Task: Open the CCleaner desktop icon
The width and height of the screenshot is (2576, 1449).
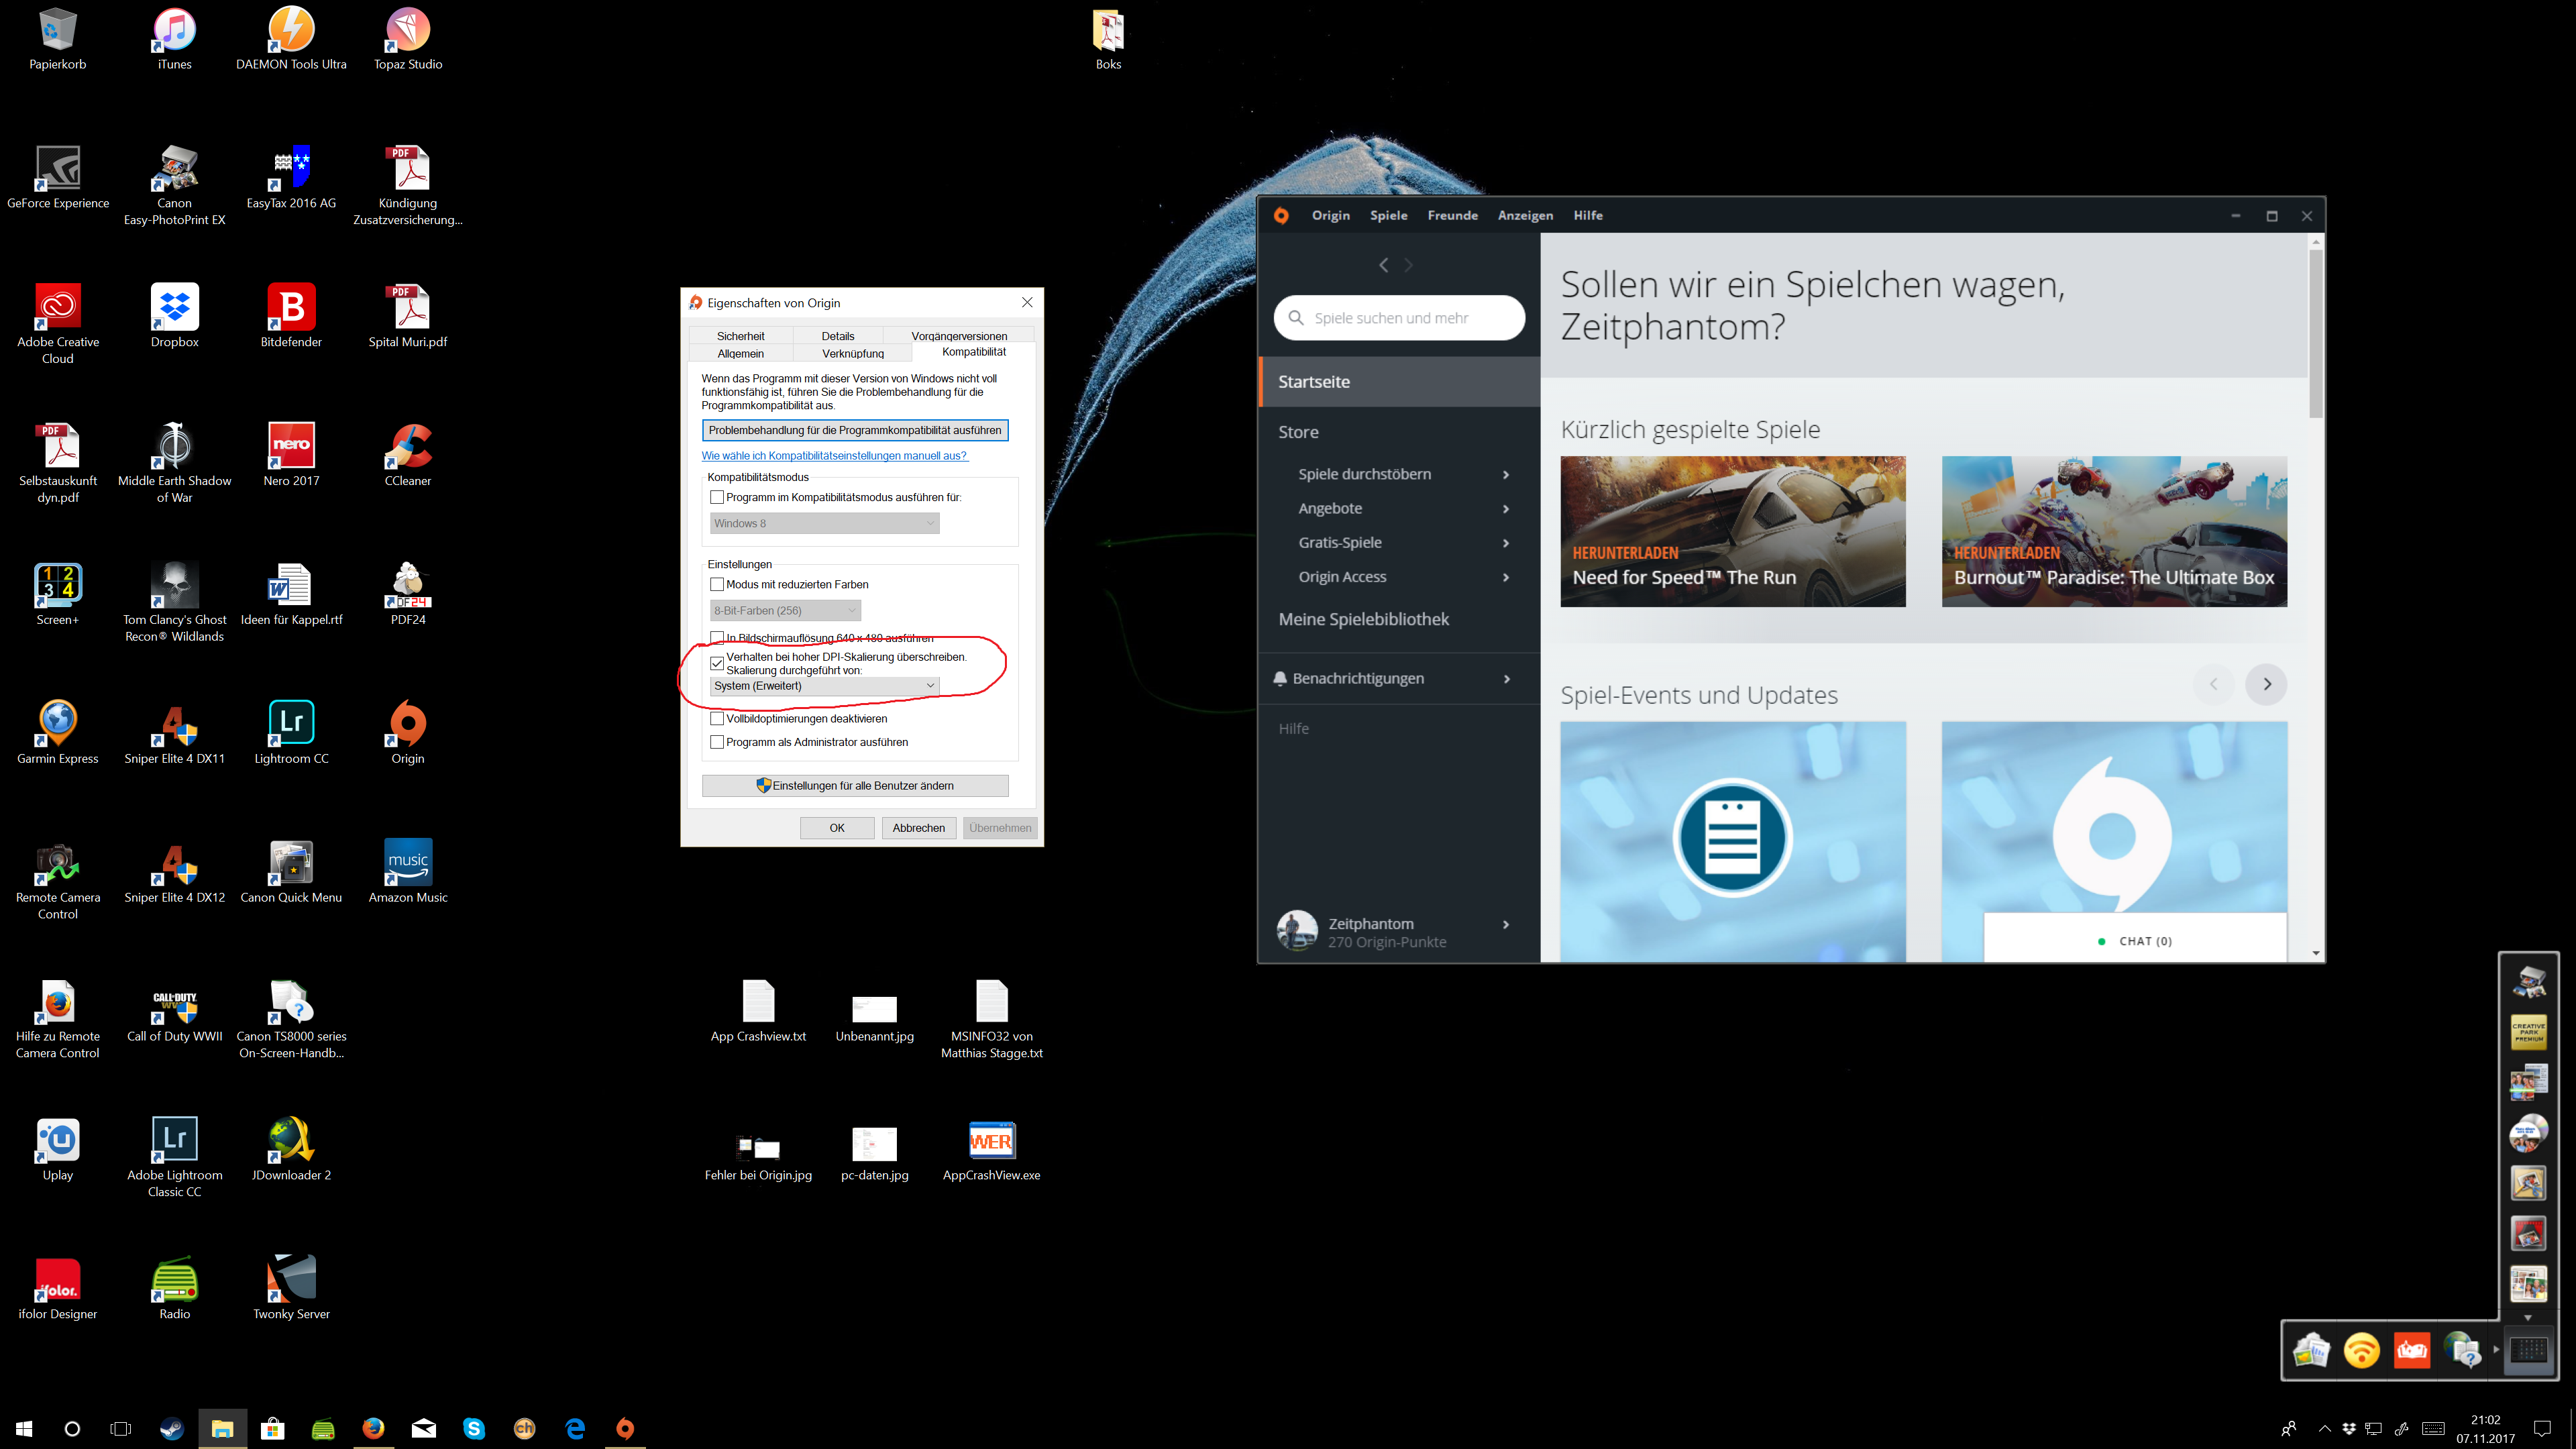Action: click(x=407, y=446)
